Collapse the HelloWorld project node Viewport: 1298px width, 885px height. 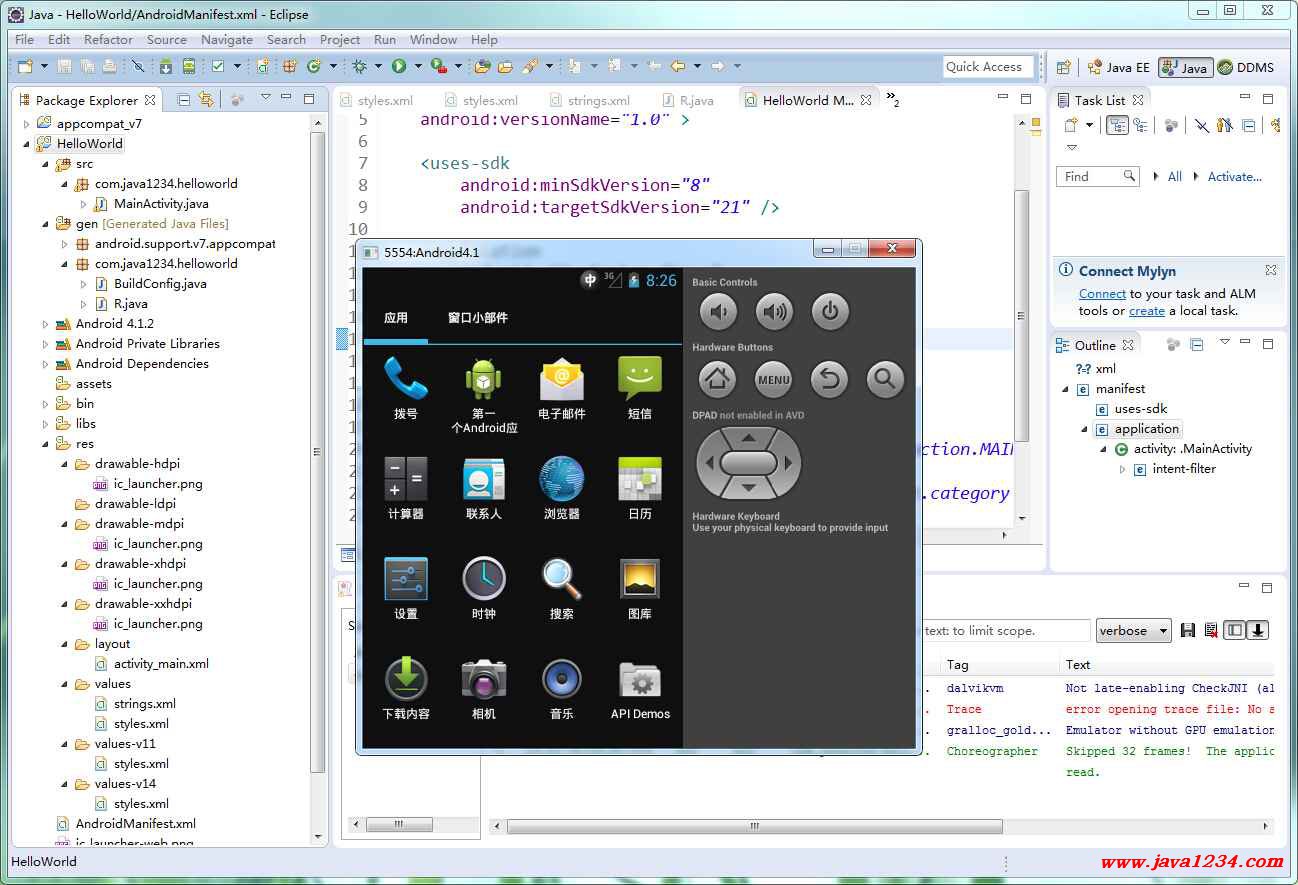tap(27, 144)
